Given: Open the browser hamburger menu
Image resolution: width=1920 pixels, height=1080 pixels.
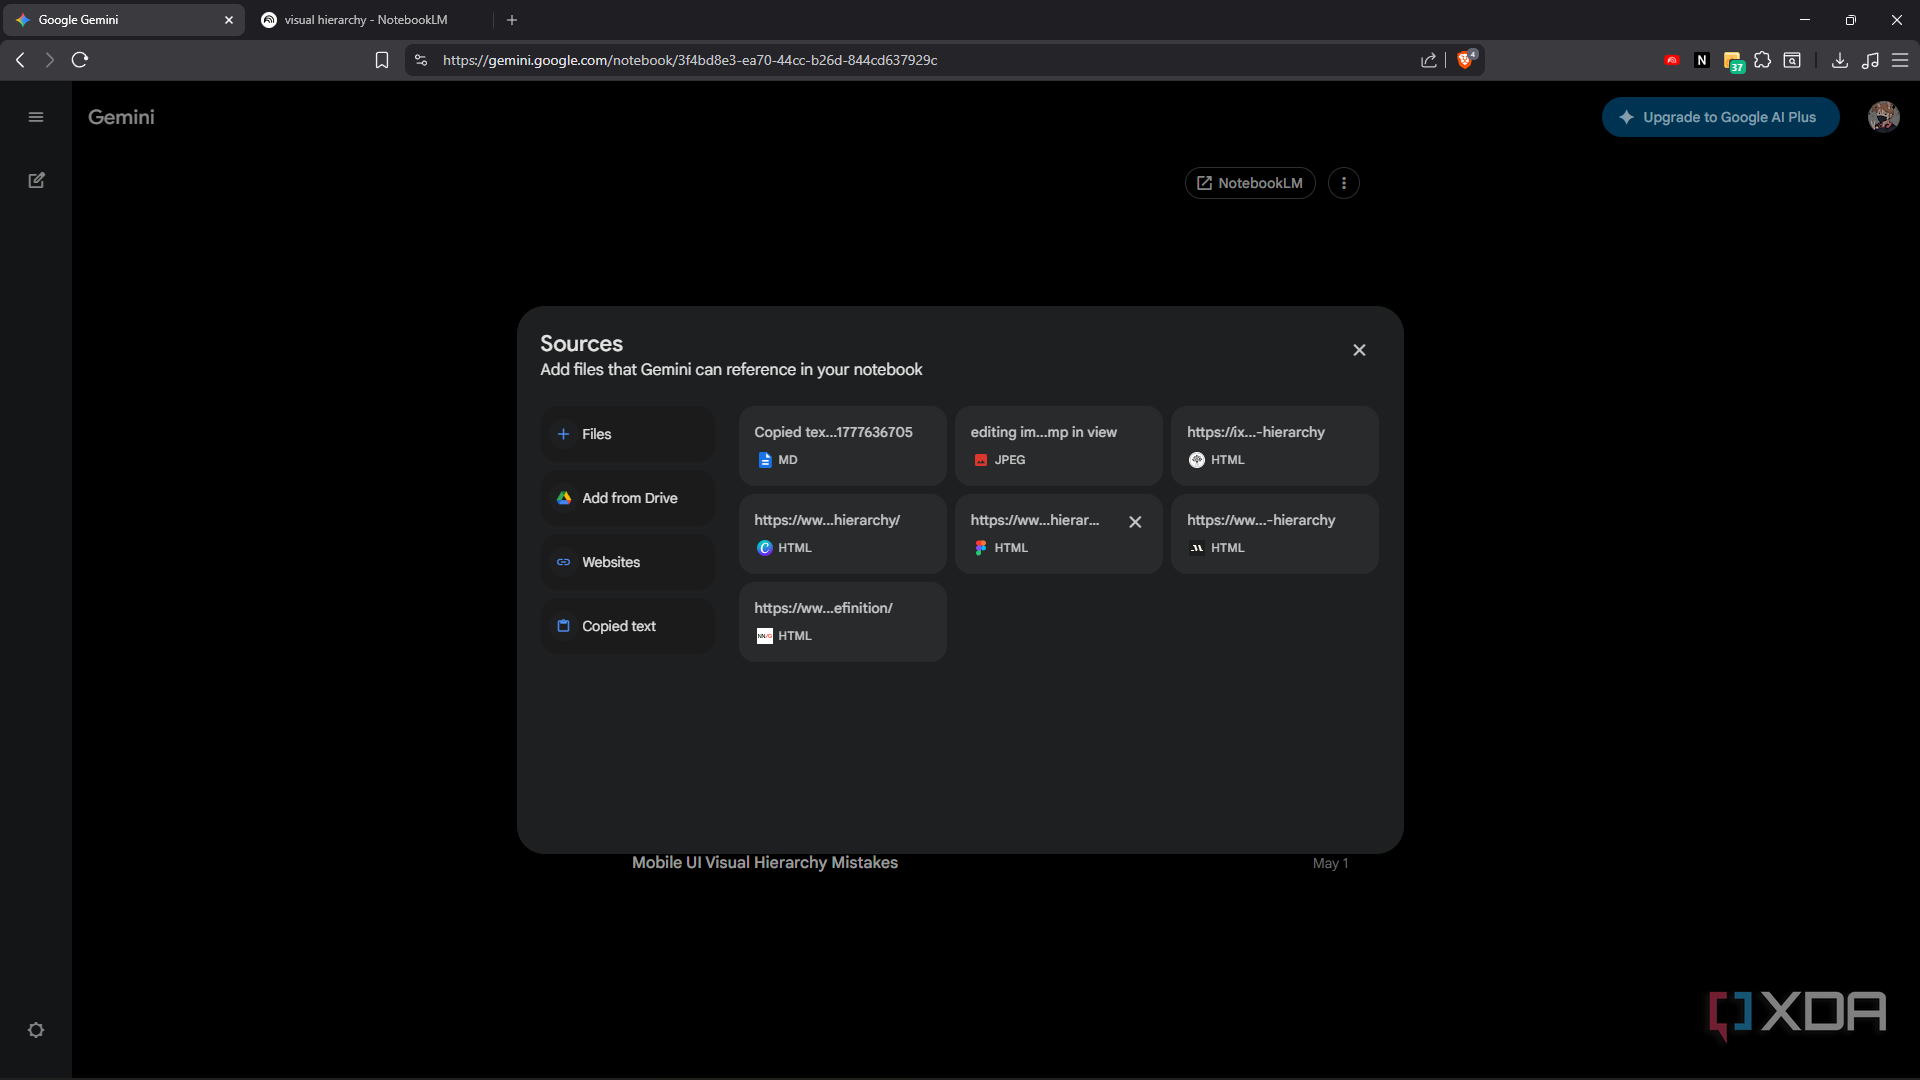Looking at the screenshot, I should (x=1900, y=60).
